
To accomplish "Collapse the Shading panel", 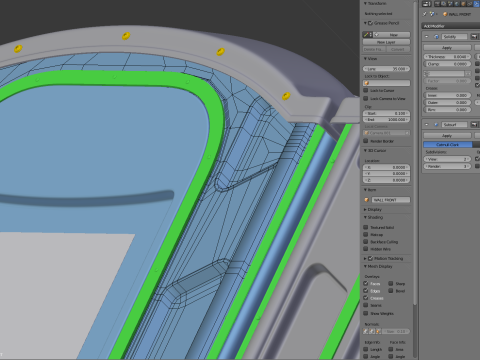I will click(x=365, y=217).
